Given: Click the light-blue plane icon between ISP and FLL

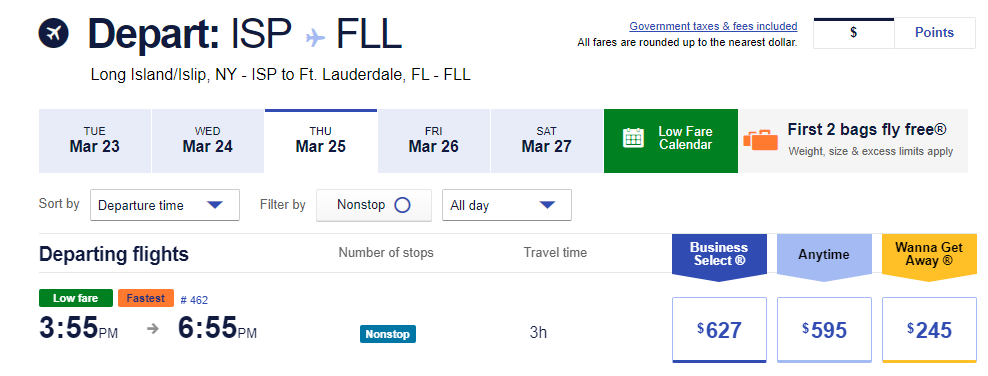Looking at the screenshot, I should click(315, 37).
